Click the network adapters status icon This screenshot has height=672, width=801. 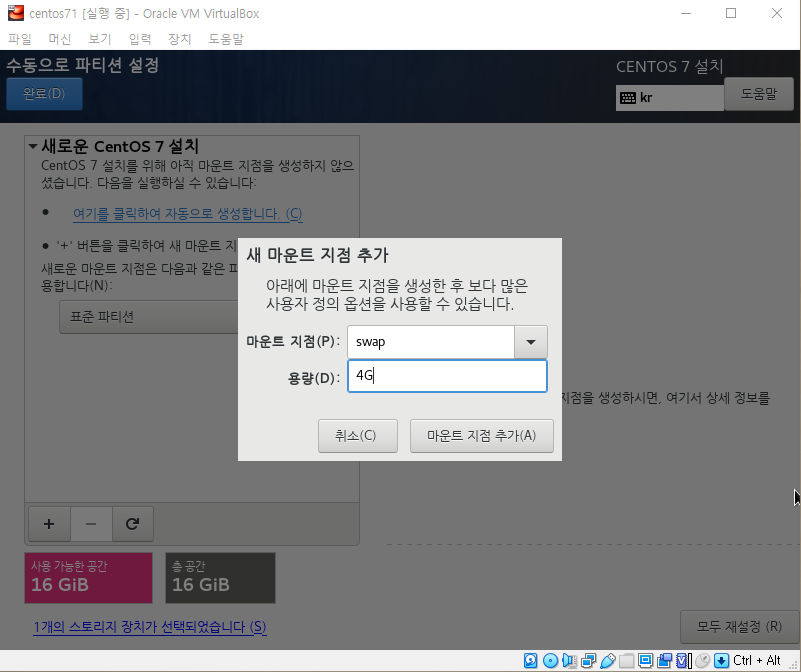point(588,660)
